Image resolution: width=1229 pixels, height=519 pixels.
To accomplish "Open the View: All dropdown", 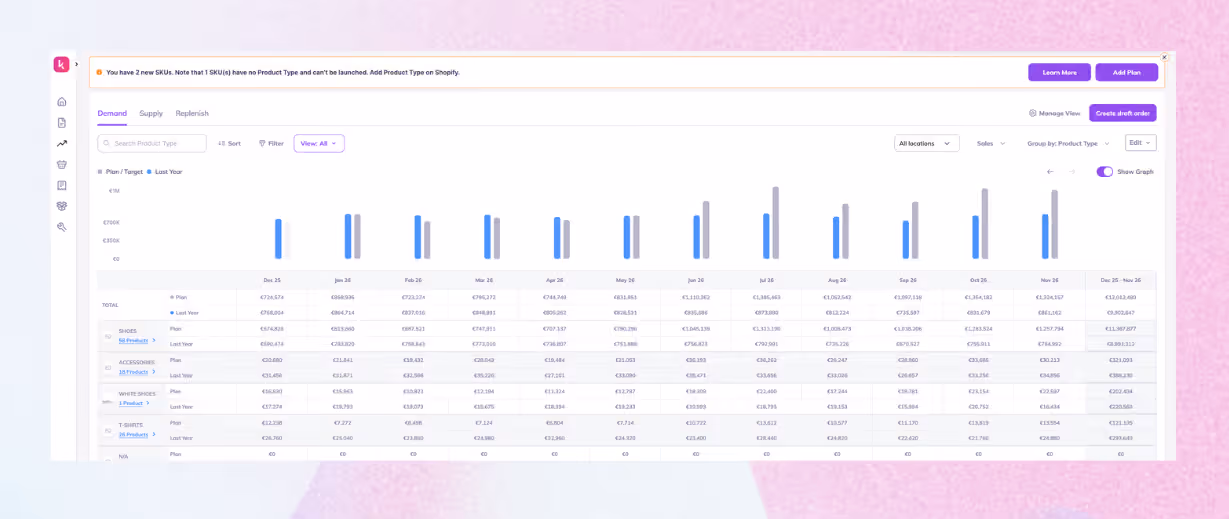I will [319, 143].
